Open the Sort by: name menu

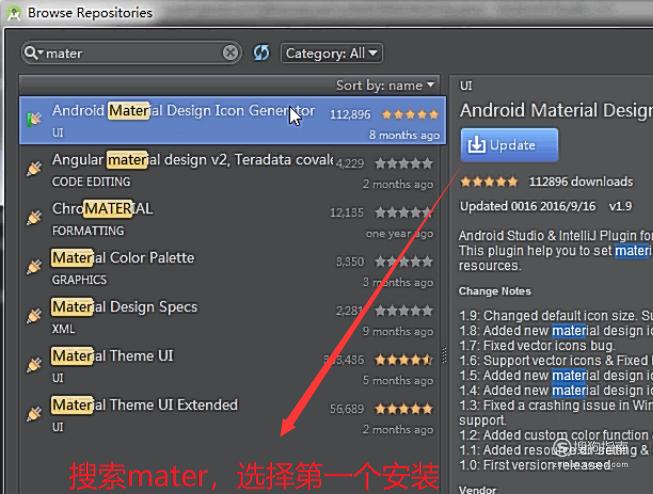(x=385, y=85)
